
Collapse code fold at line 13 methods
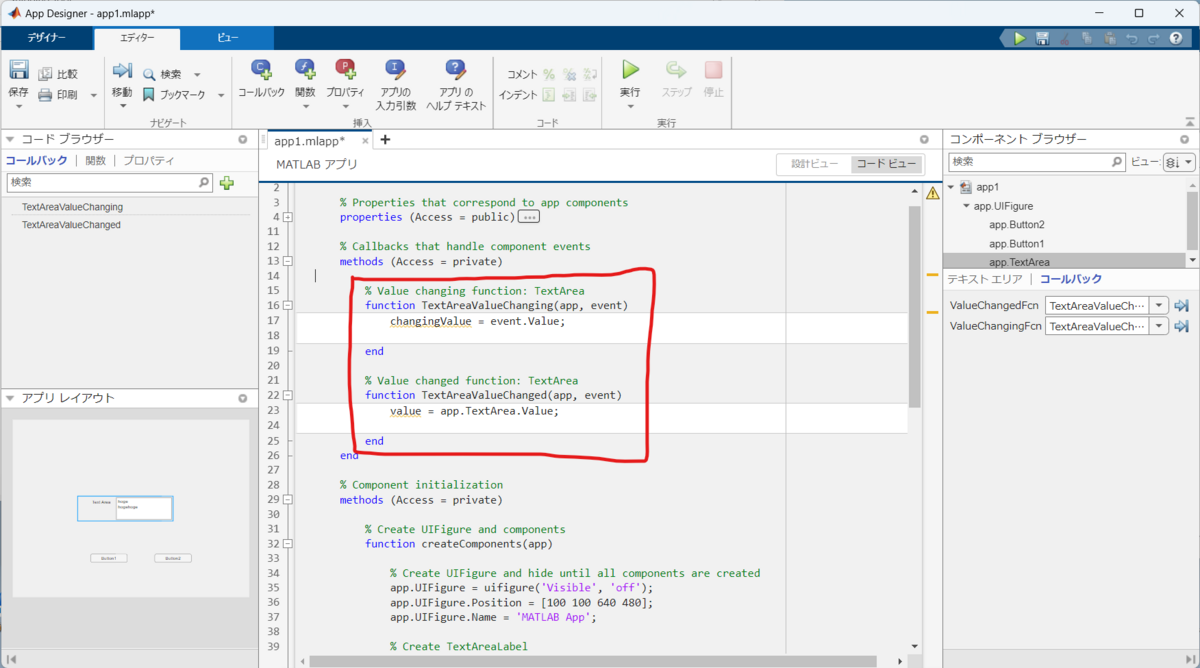pos(288,261)
